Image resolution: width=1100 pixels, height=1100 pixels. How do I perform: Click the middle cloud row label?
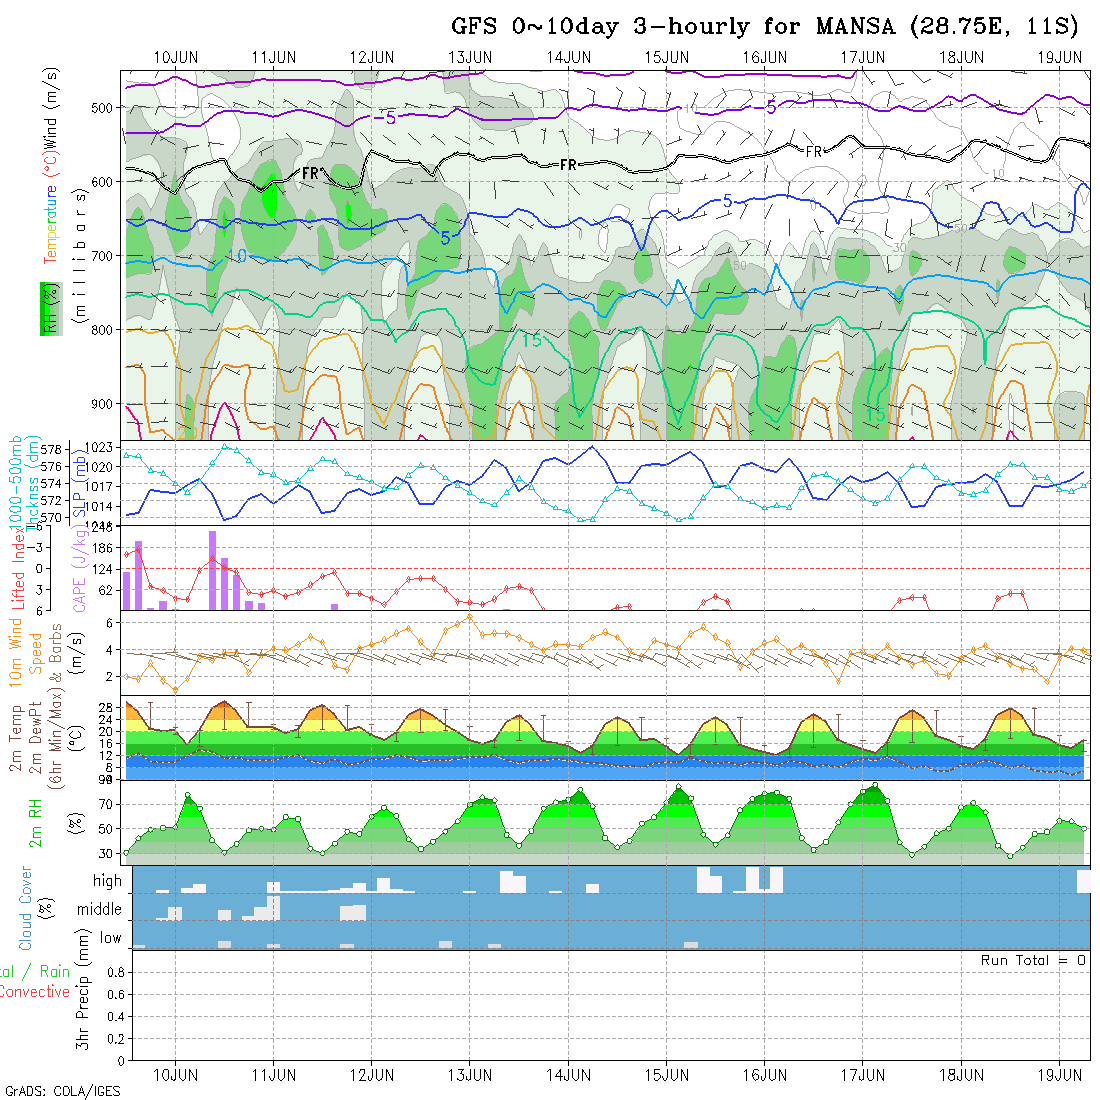coord(99,910)
